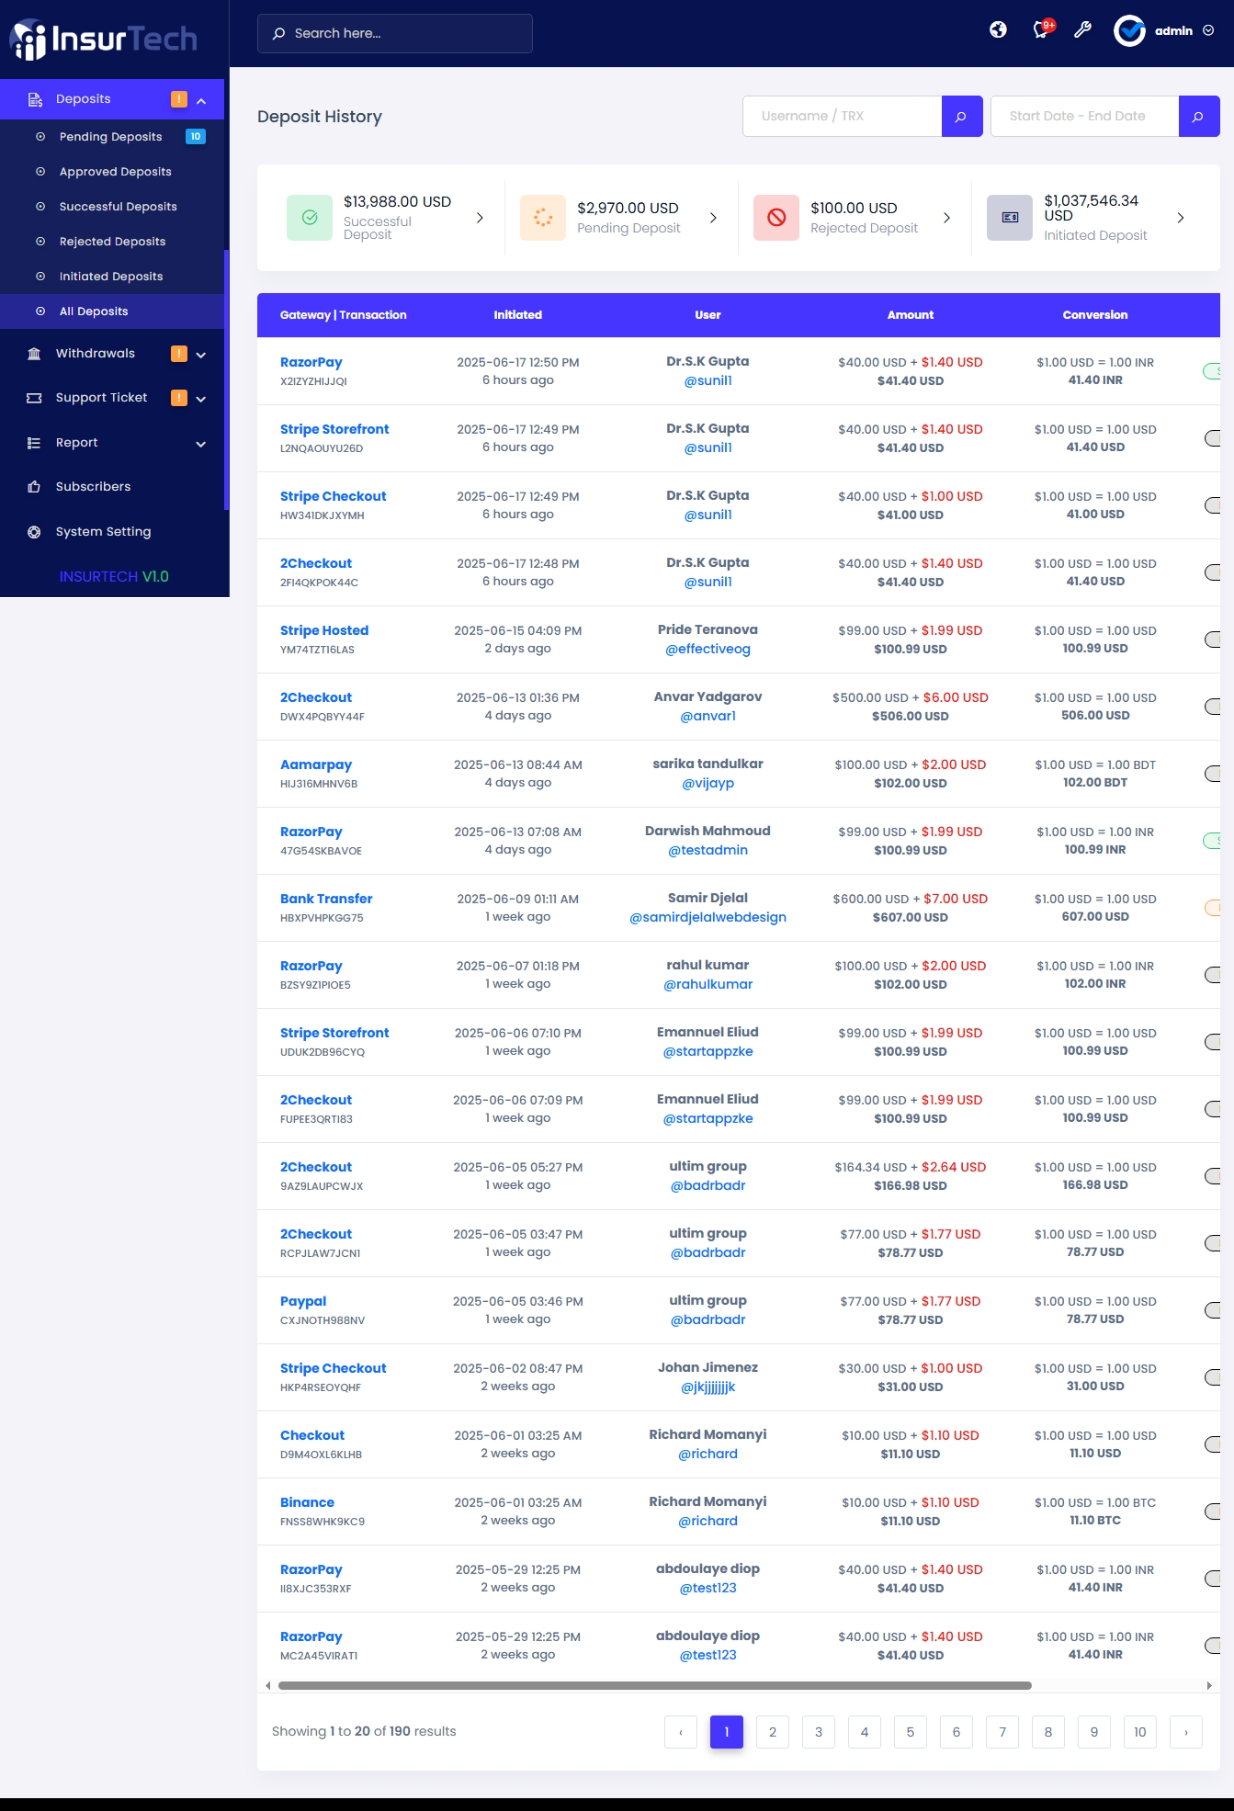This screenshot has height=1811, width=1234.
Task: Click the arrow on the Pending Deposit card
Action: click(713, 218)
